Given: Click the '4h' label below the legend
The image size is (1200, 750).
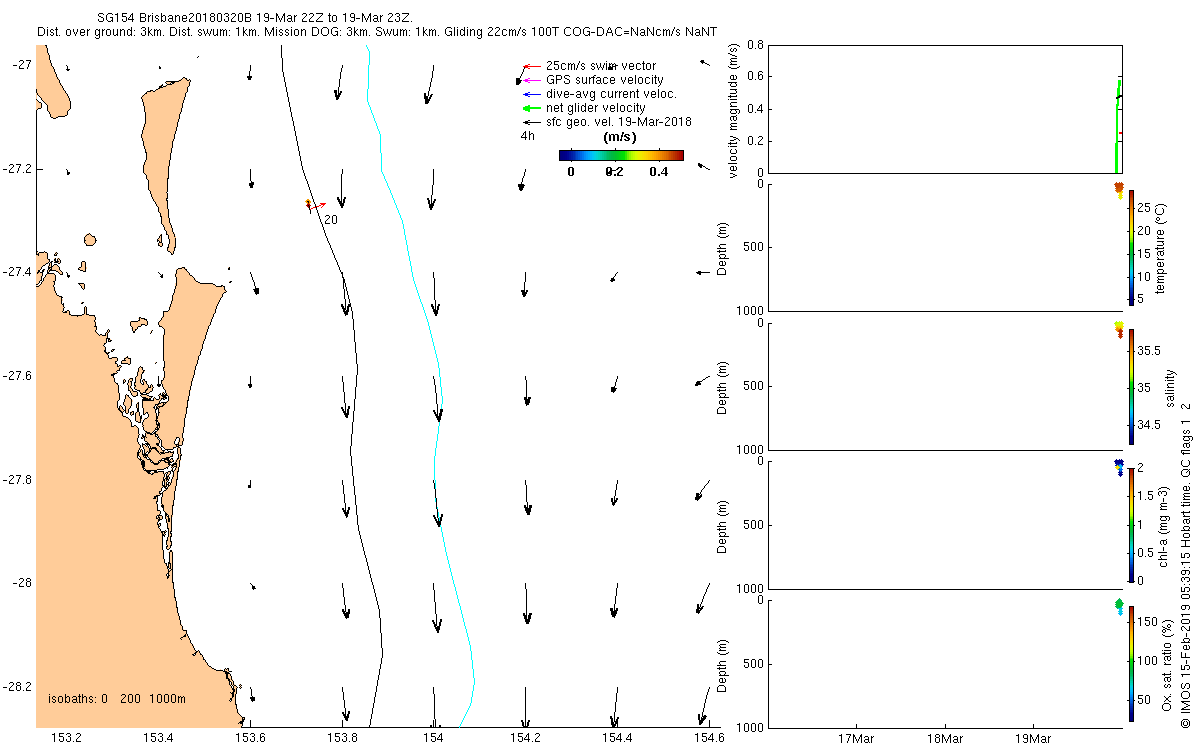Looking at the screenshot, I should (x=527, y=136).
